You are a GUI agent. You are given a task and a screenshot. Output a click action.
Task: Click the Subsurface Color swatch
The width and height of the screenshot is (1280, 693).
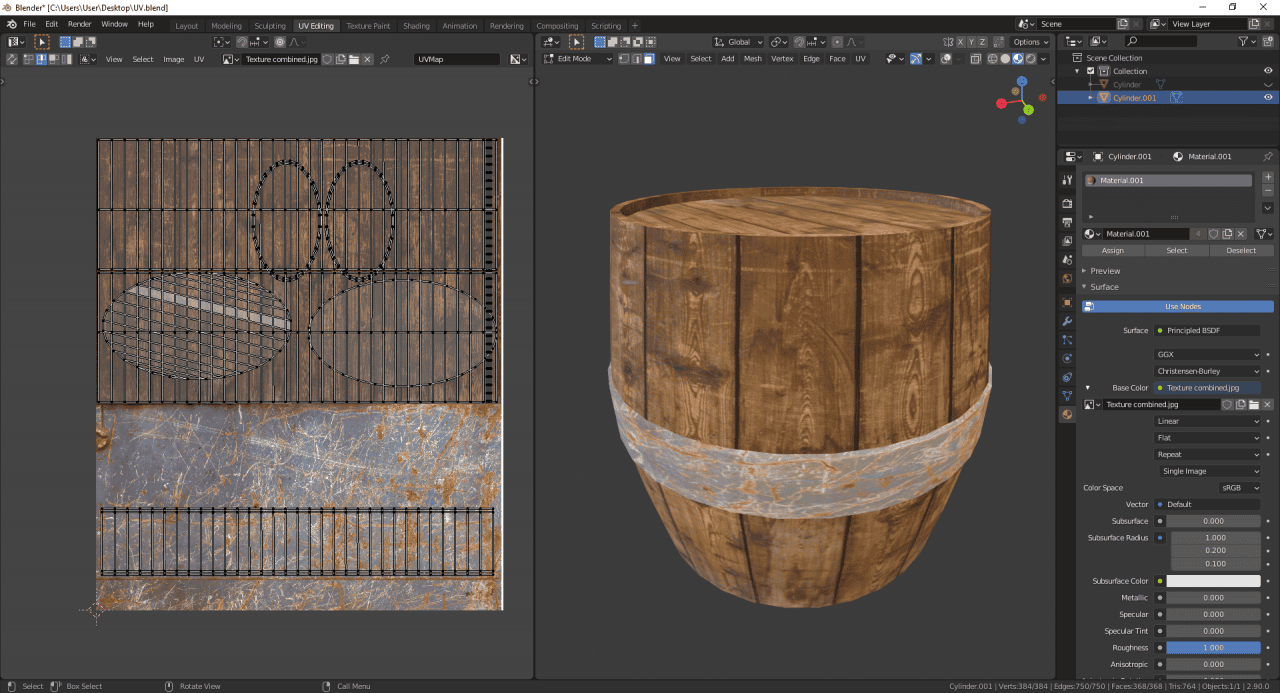tap(1213, 580)
